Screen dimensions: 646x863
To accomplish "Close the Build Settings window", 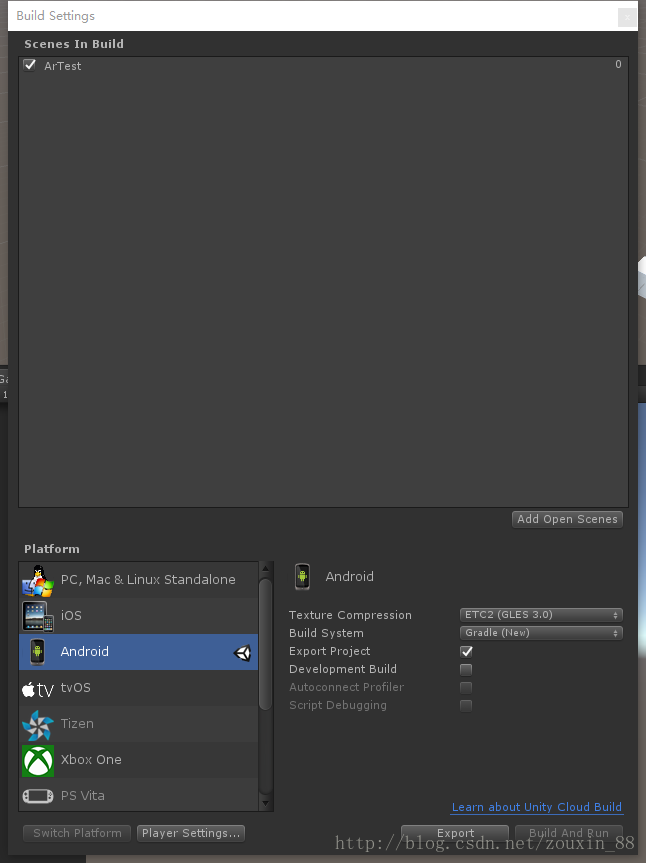I will 627,17.
